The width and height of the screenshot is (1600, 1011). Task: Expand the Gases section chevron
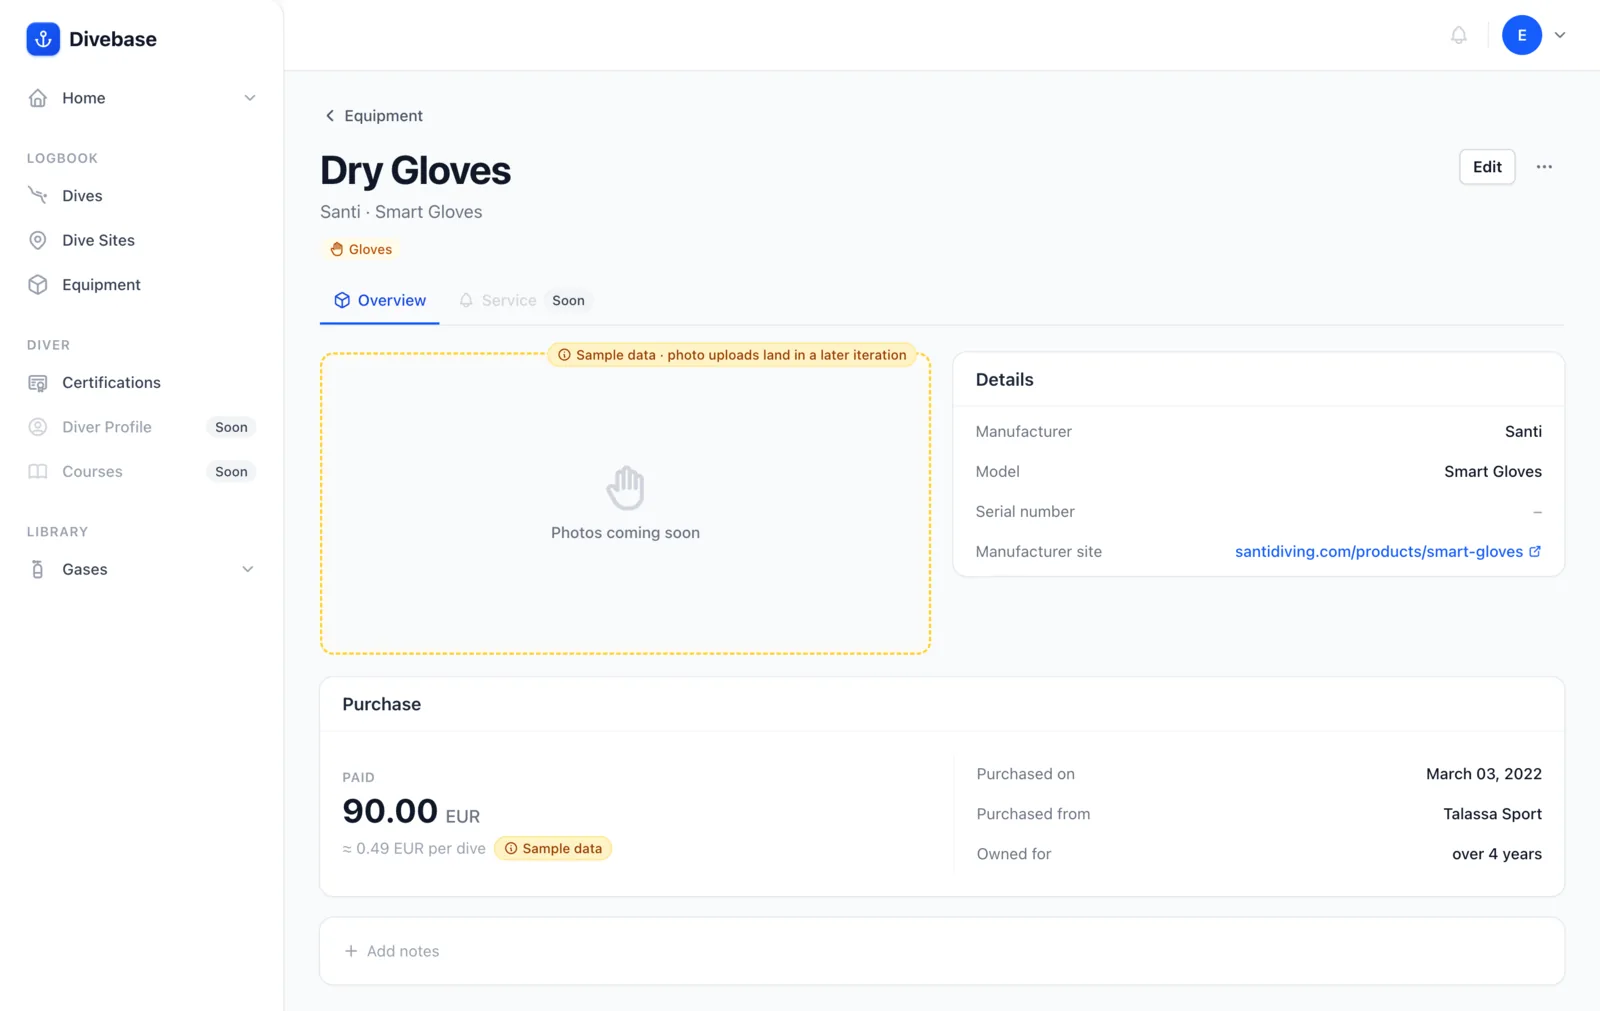click(248, 569)
